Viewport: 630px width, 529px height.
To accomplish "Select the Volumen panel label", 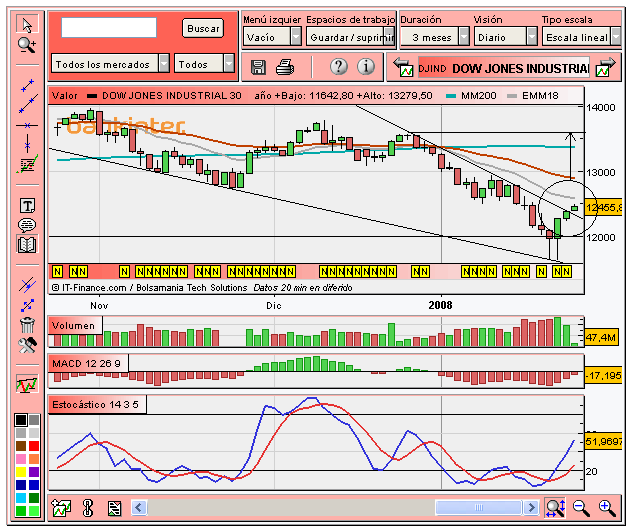I will tap(73, 325).
